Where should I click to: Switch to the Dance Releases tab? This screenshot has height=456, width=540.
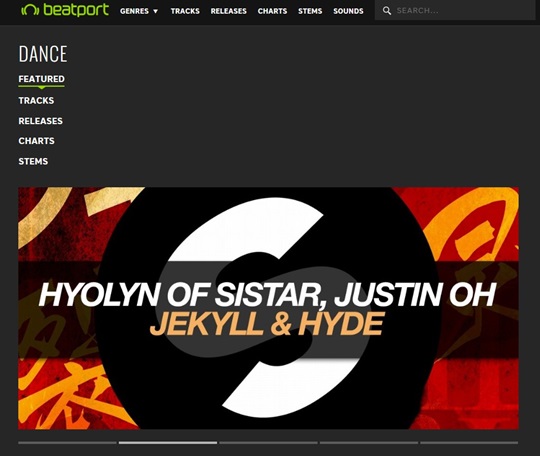point(41,121)
